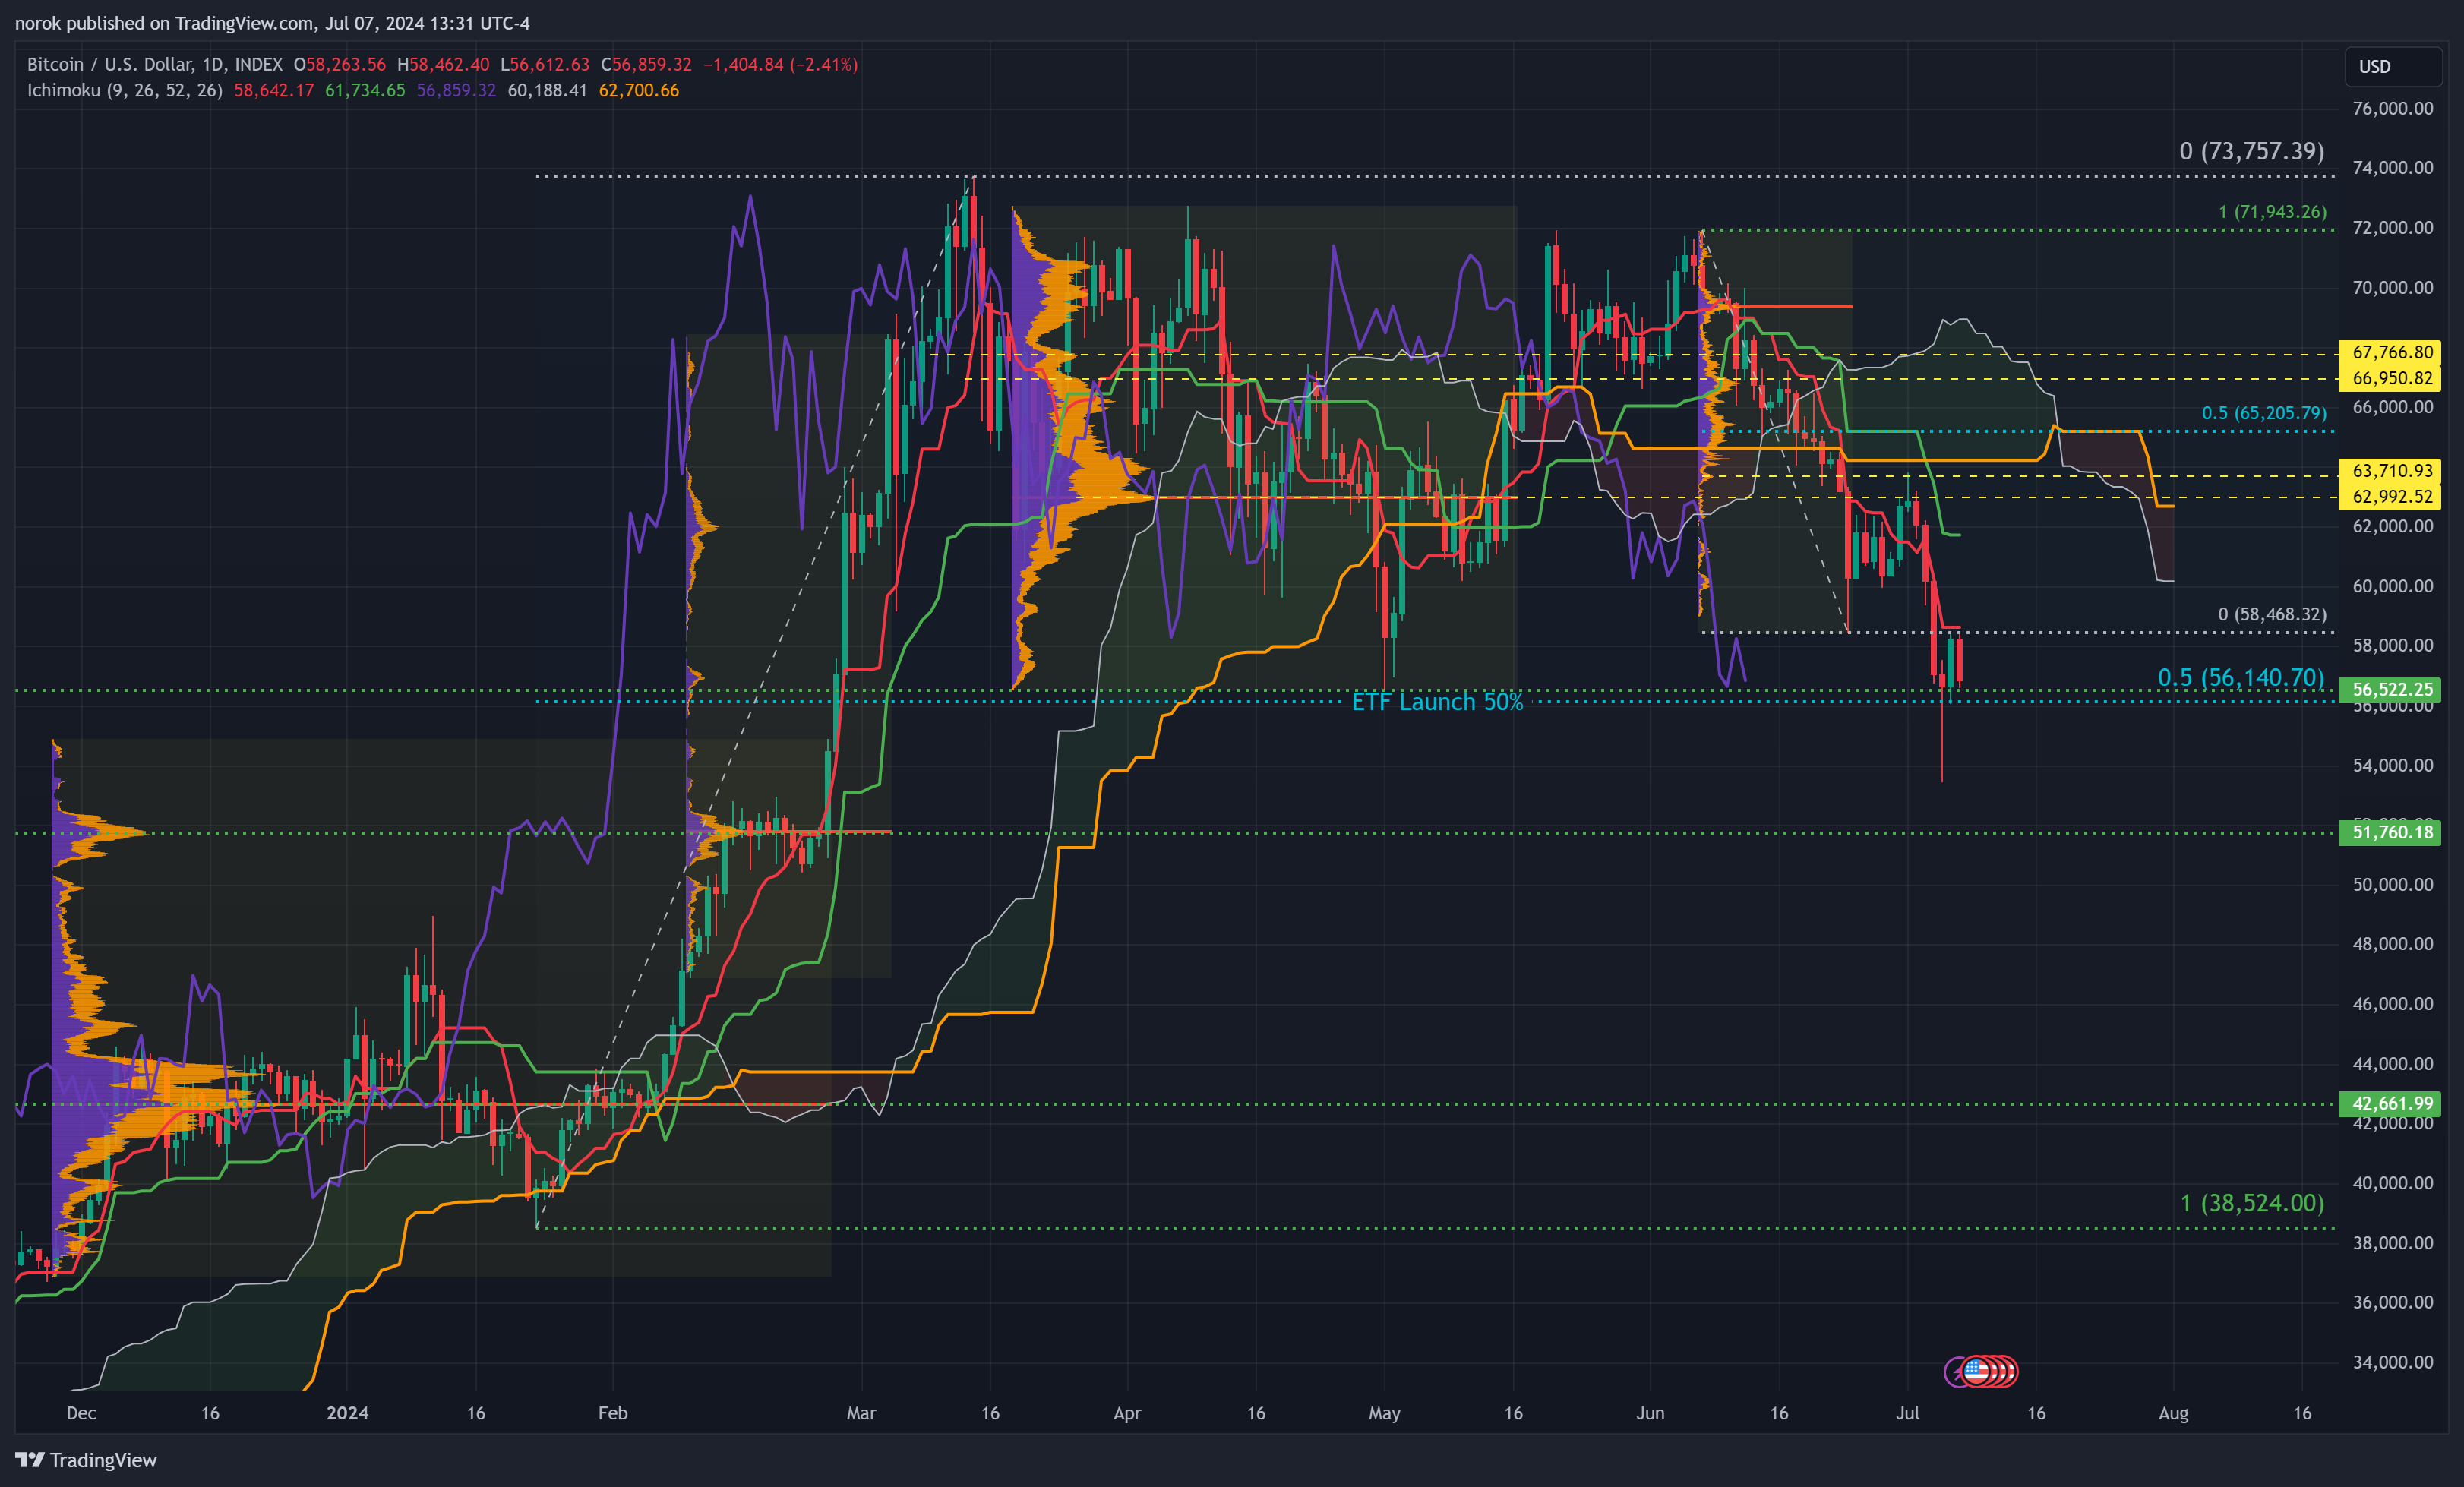The image size is (2464, 1487).
Task: Select the yellow 62,992.52 price axis tag
Action: pos(2391,496)
